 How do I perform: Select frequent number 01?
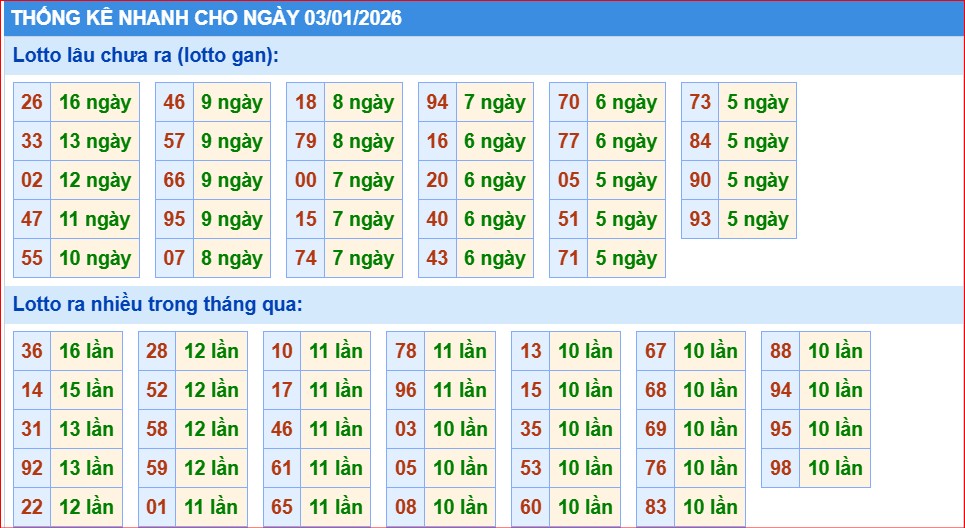pos(157,507)
